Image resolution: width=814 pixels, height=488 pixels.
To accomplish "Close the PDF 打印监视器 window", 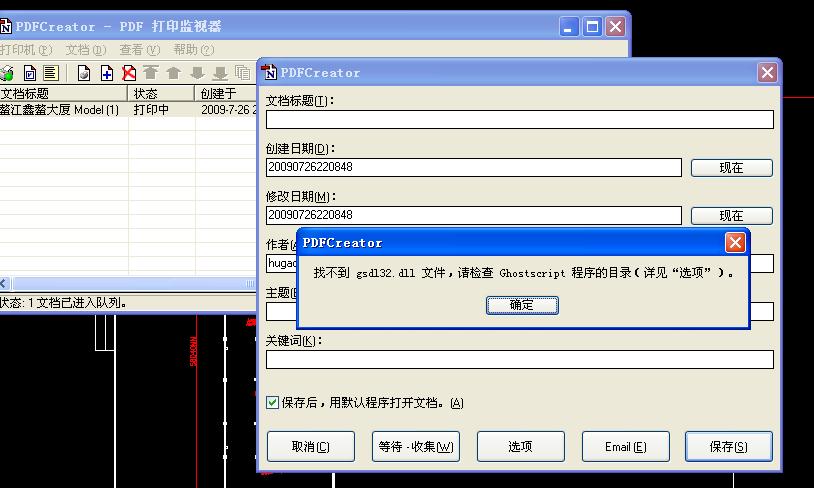I will [616, 26].
